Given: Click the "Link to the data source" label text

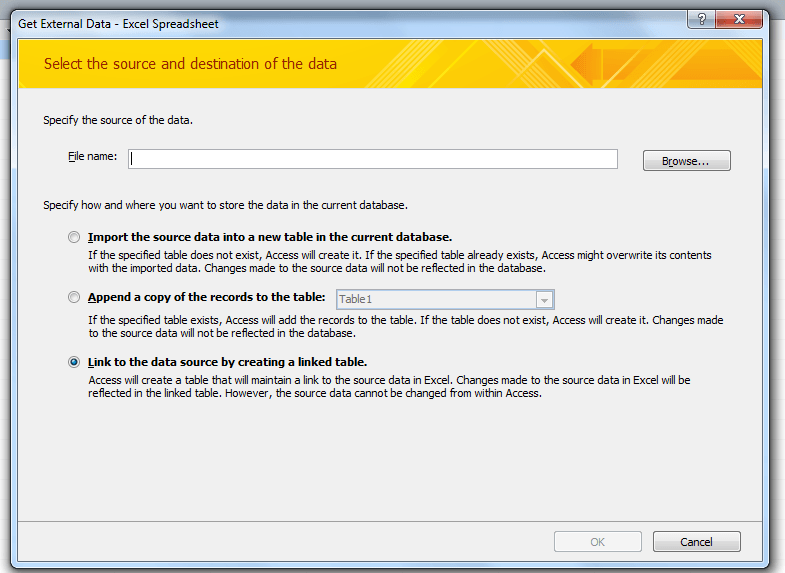Looking at the screenshot, I should [227, 362].
